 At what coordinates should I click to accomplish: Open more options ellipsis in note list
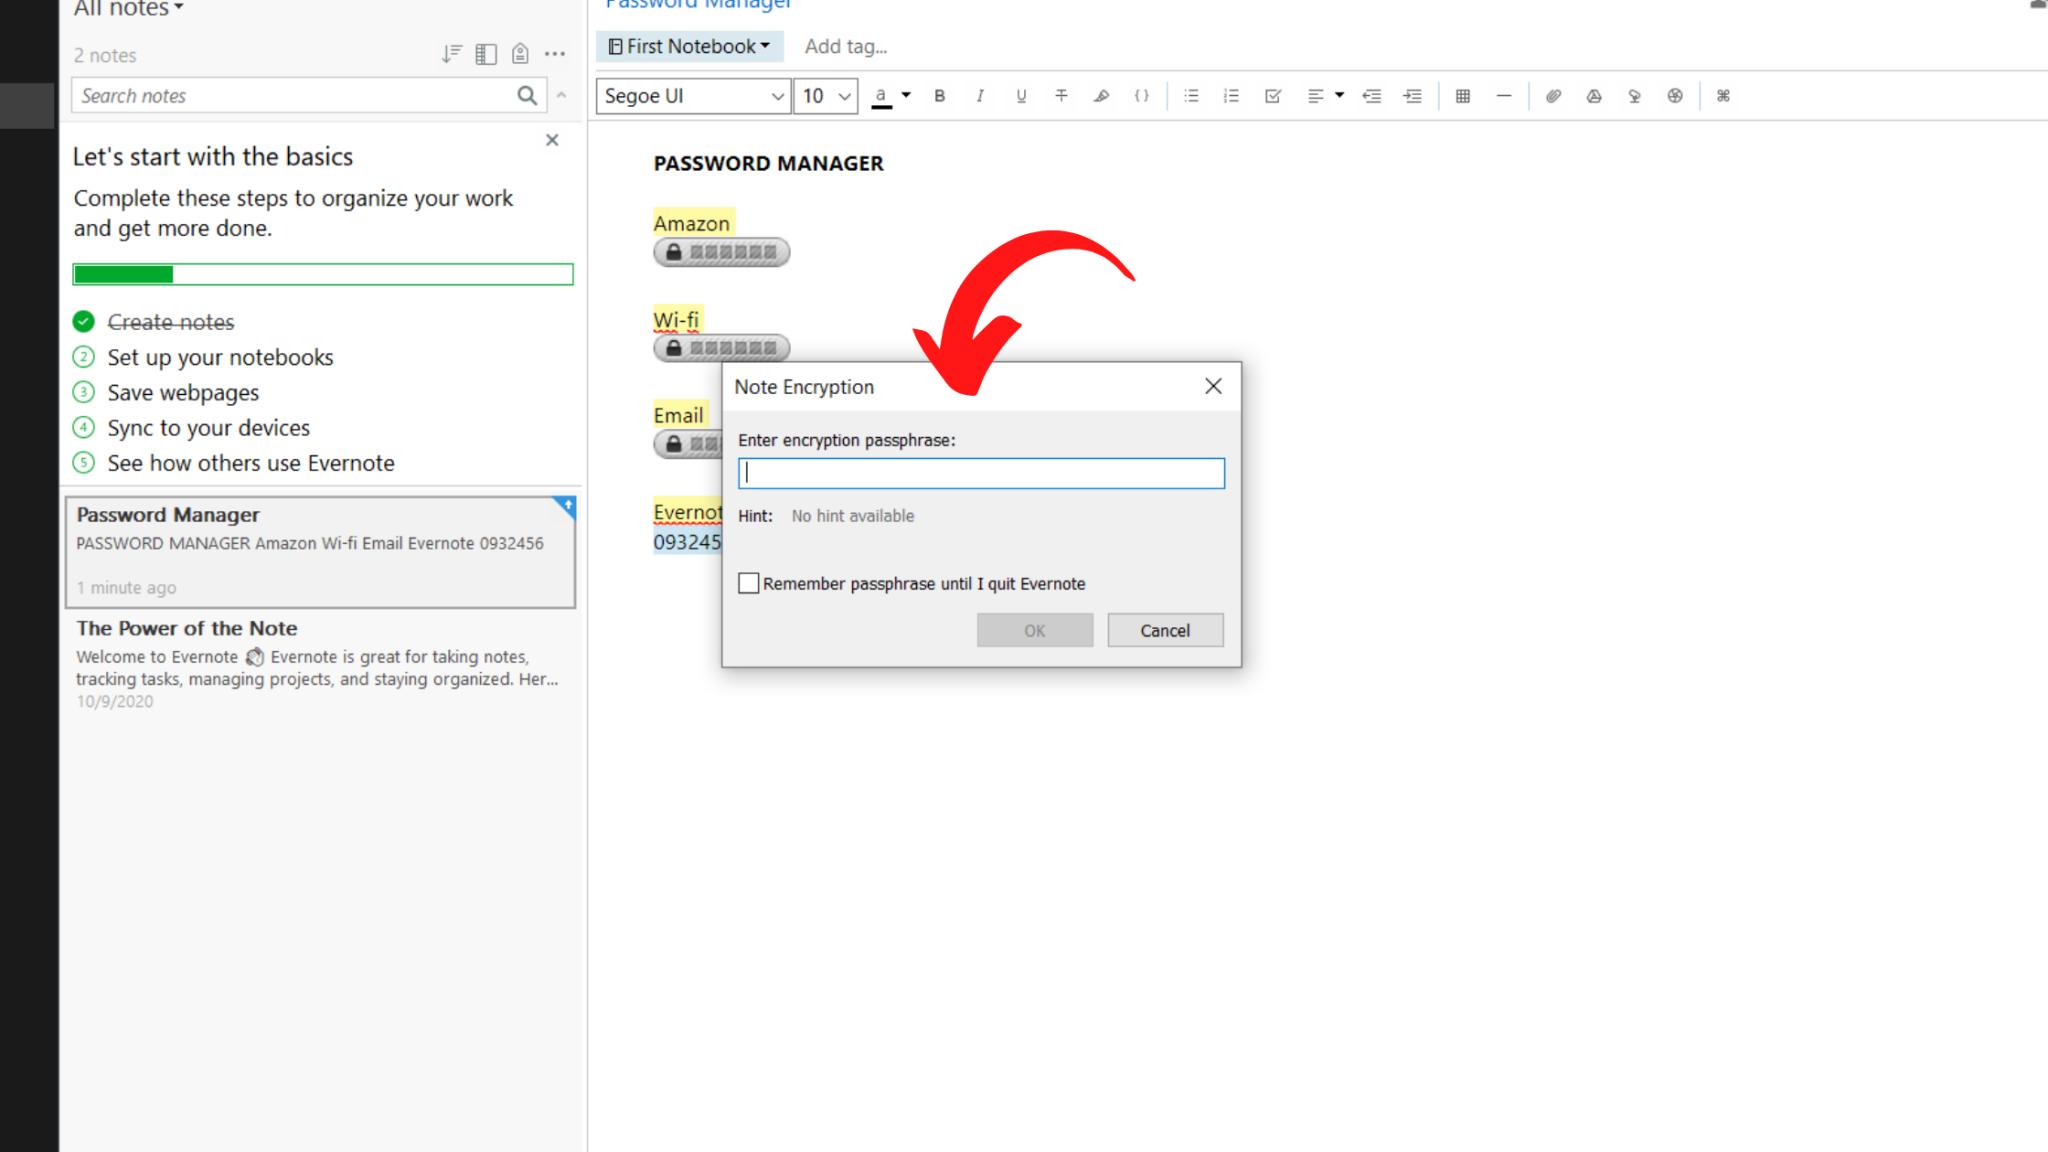(x=555, y=54)
